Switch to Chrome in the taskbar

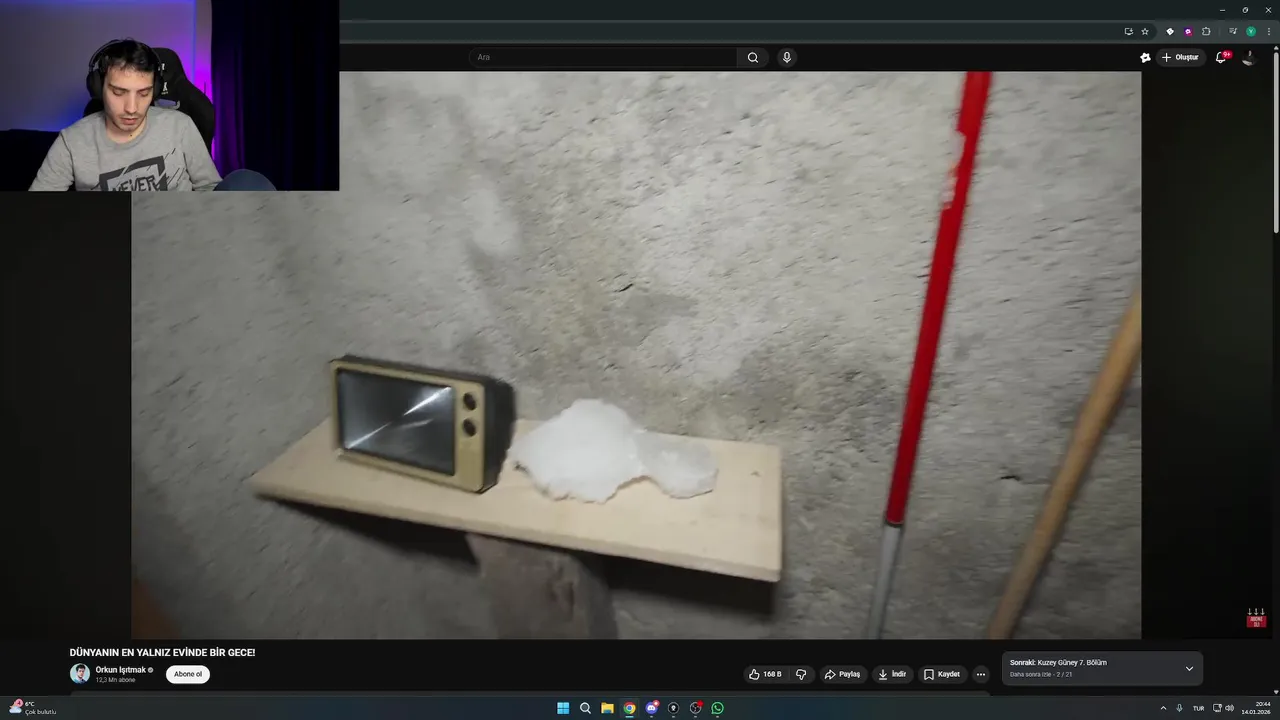pyautogui.click(x=629, y=708)
